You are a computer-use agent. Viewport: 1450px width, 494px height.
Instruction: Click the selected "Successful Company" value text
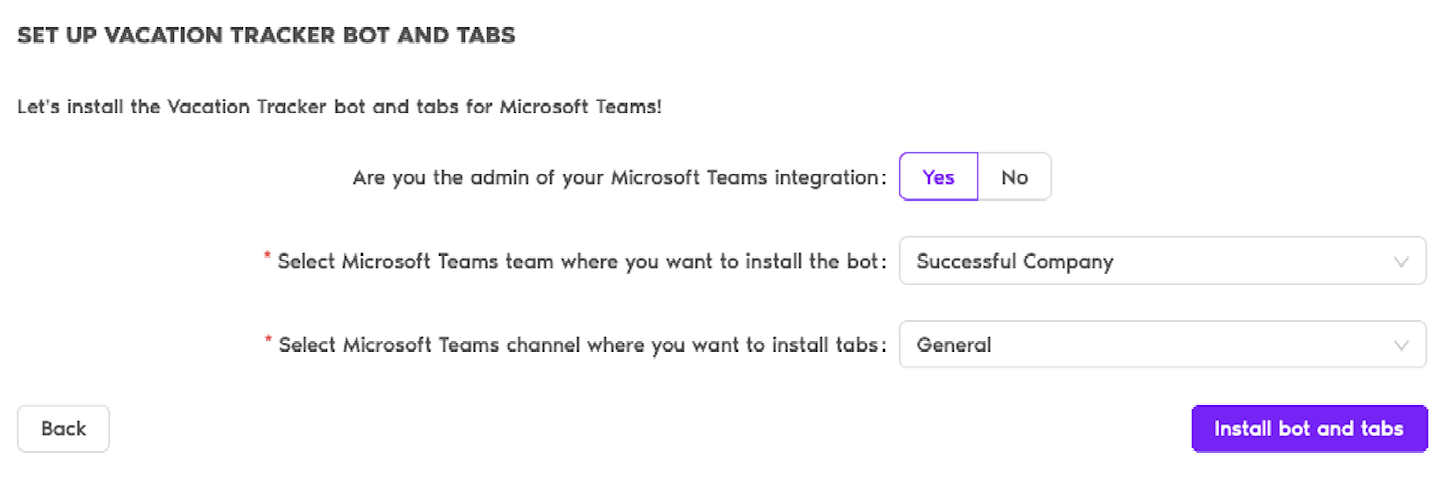tap(1014, 262)
